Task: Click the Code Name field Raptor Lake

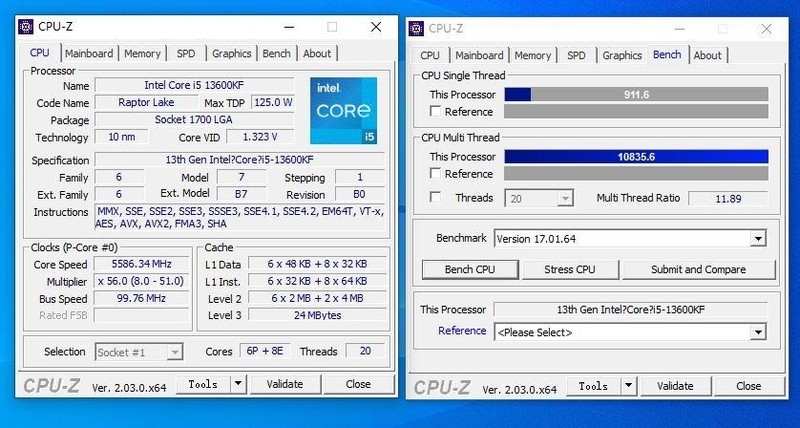Action: coord(146,103)
